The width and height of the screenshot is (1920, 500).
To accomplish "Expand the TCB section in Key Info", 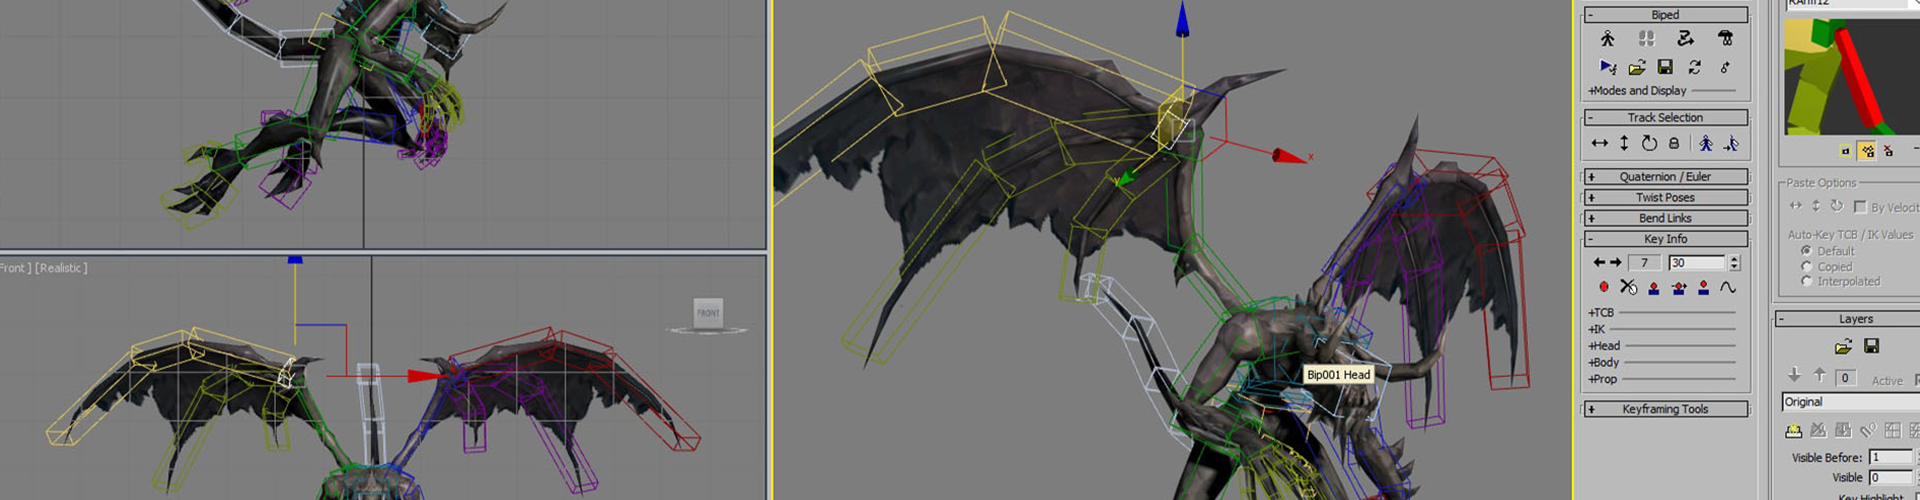I will tap(1601, 313).
